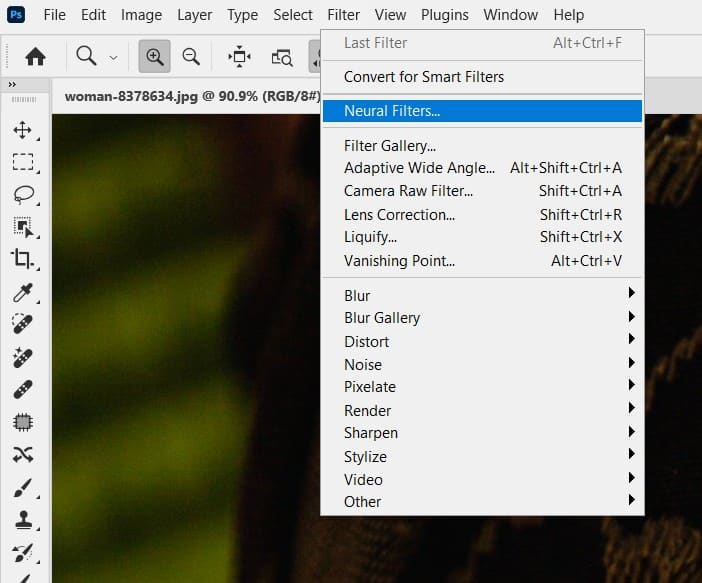Expand the Blur Gallery submenu
This screenshot has width=702, height=583.
(482, 317)
